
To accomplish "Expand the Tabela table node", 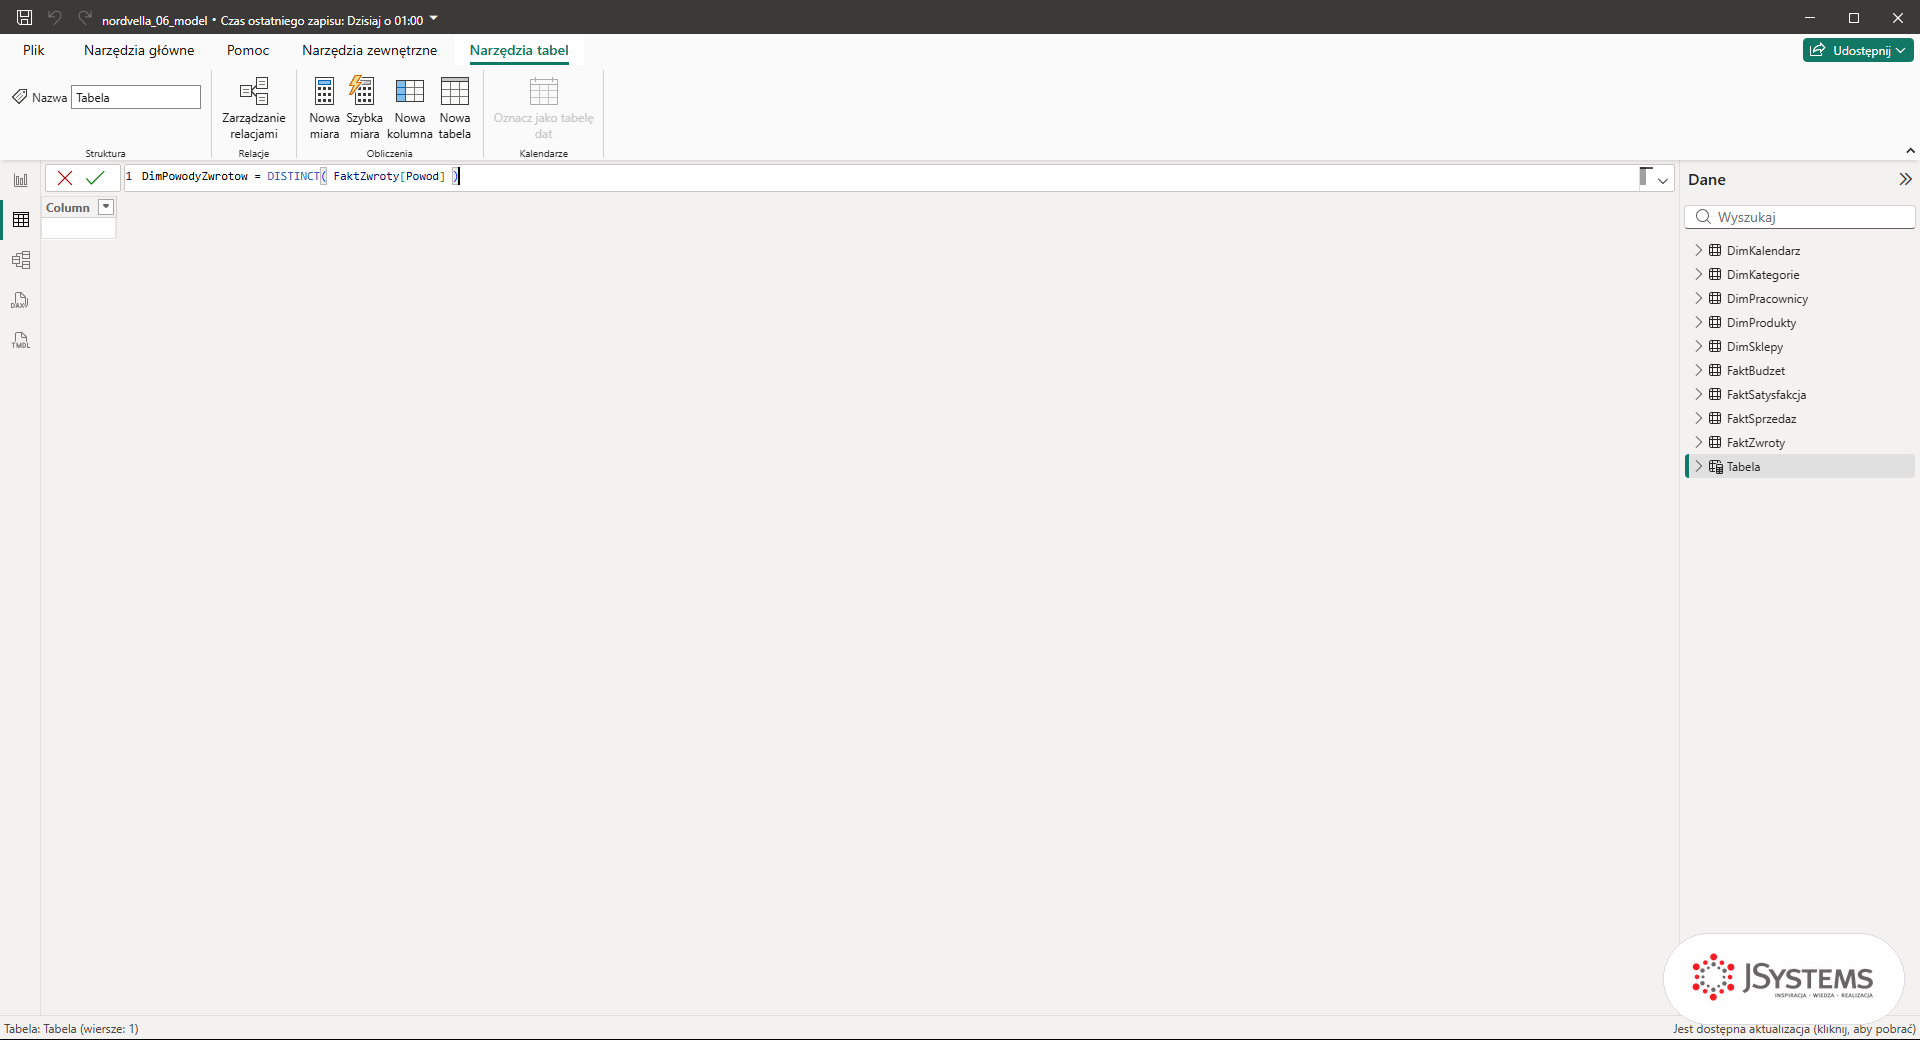I will pyautogui.click(x=1698, y=466).
